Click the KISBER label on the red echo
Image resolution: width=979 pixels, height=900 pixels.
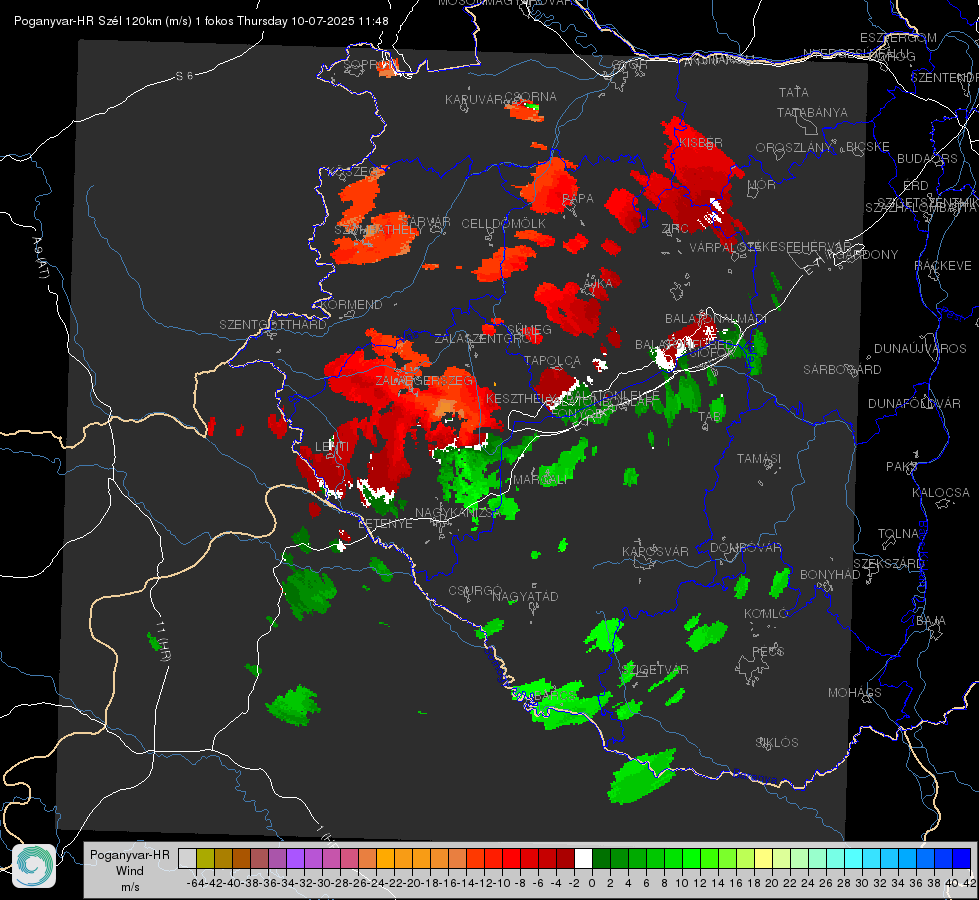click(701, 142)
